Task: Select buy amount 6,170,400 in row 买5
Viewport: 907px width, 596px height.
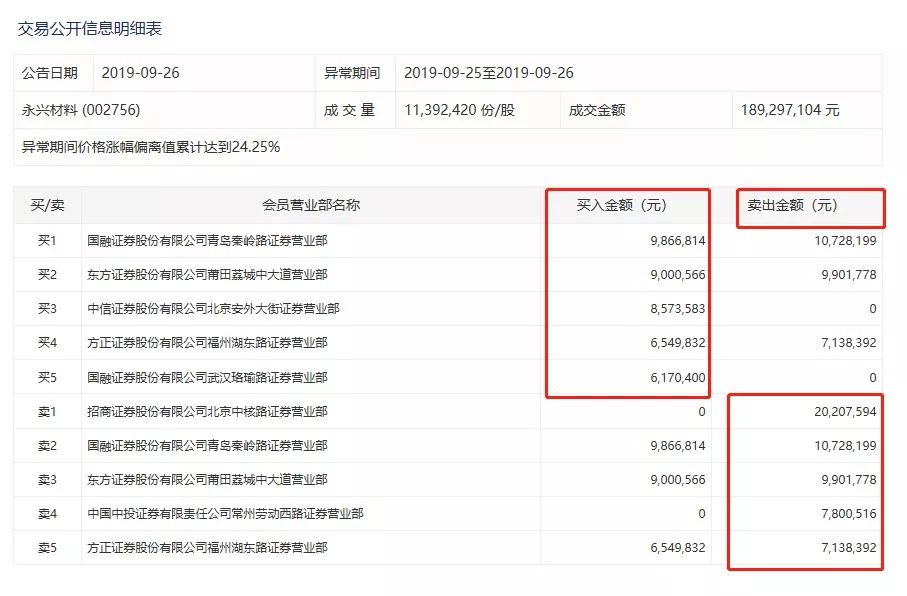Action: (678, 377)
